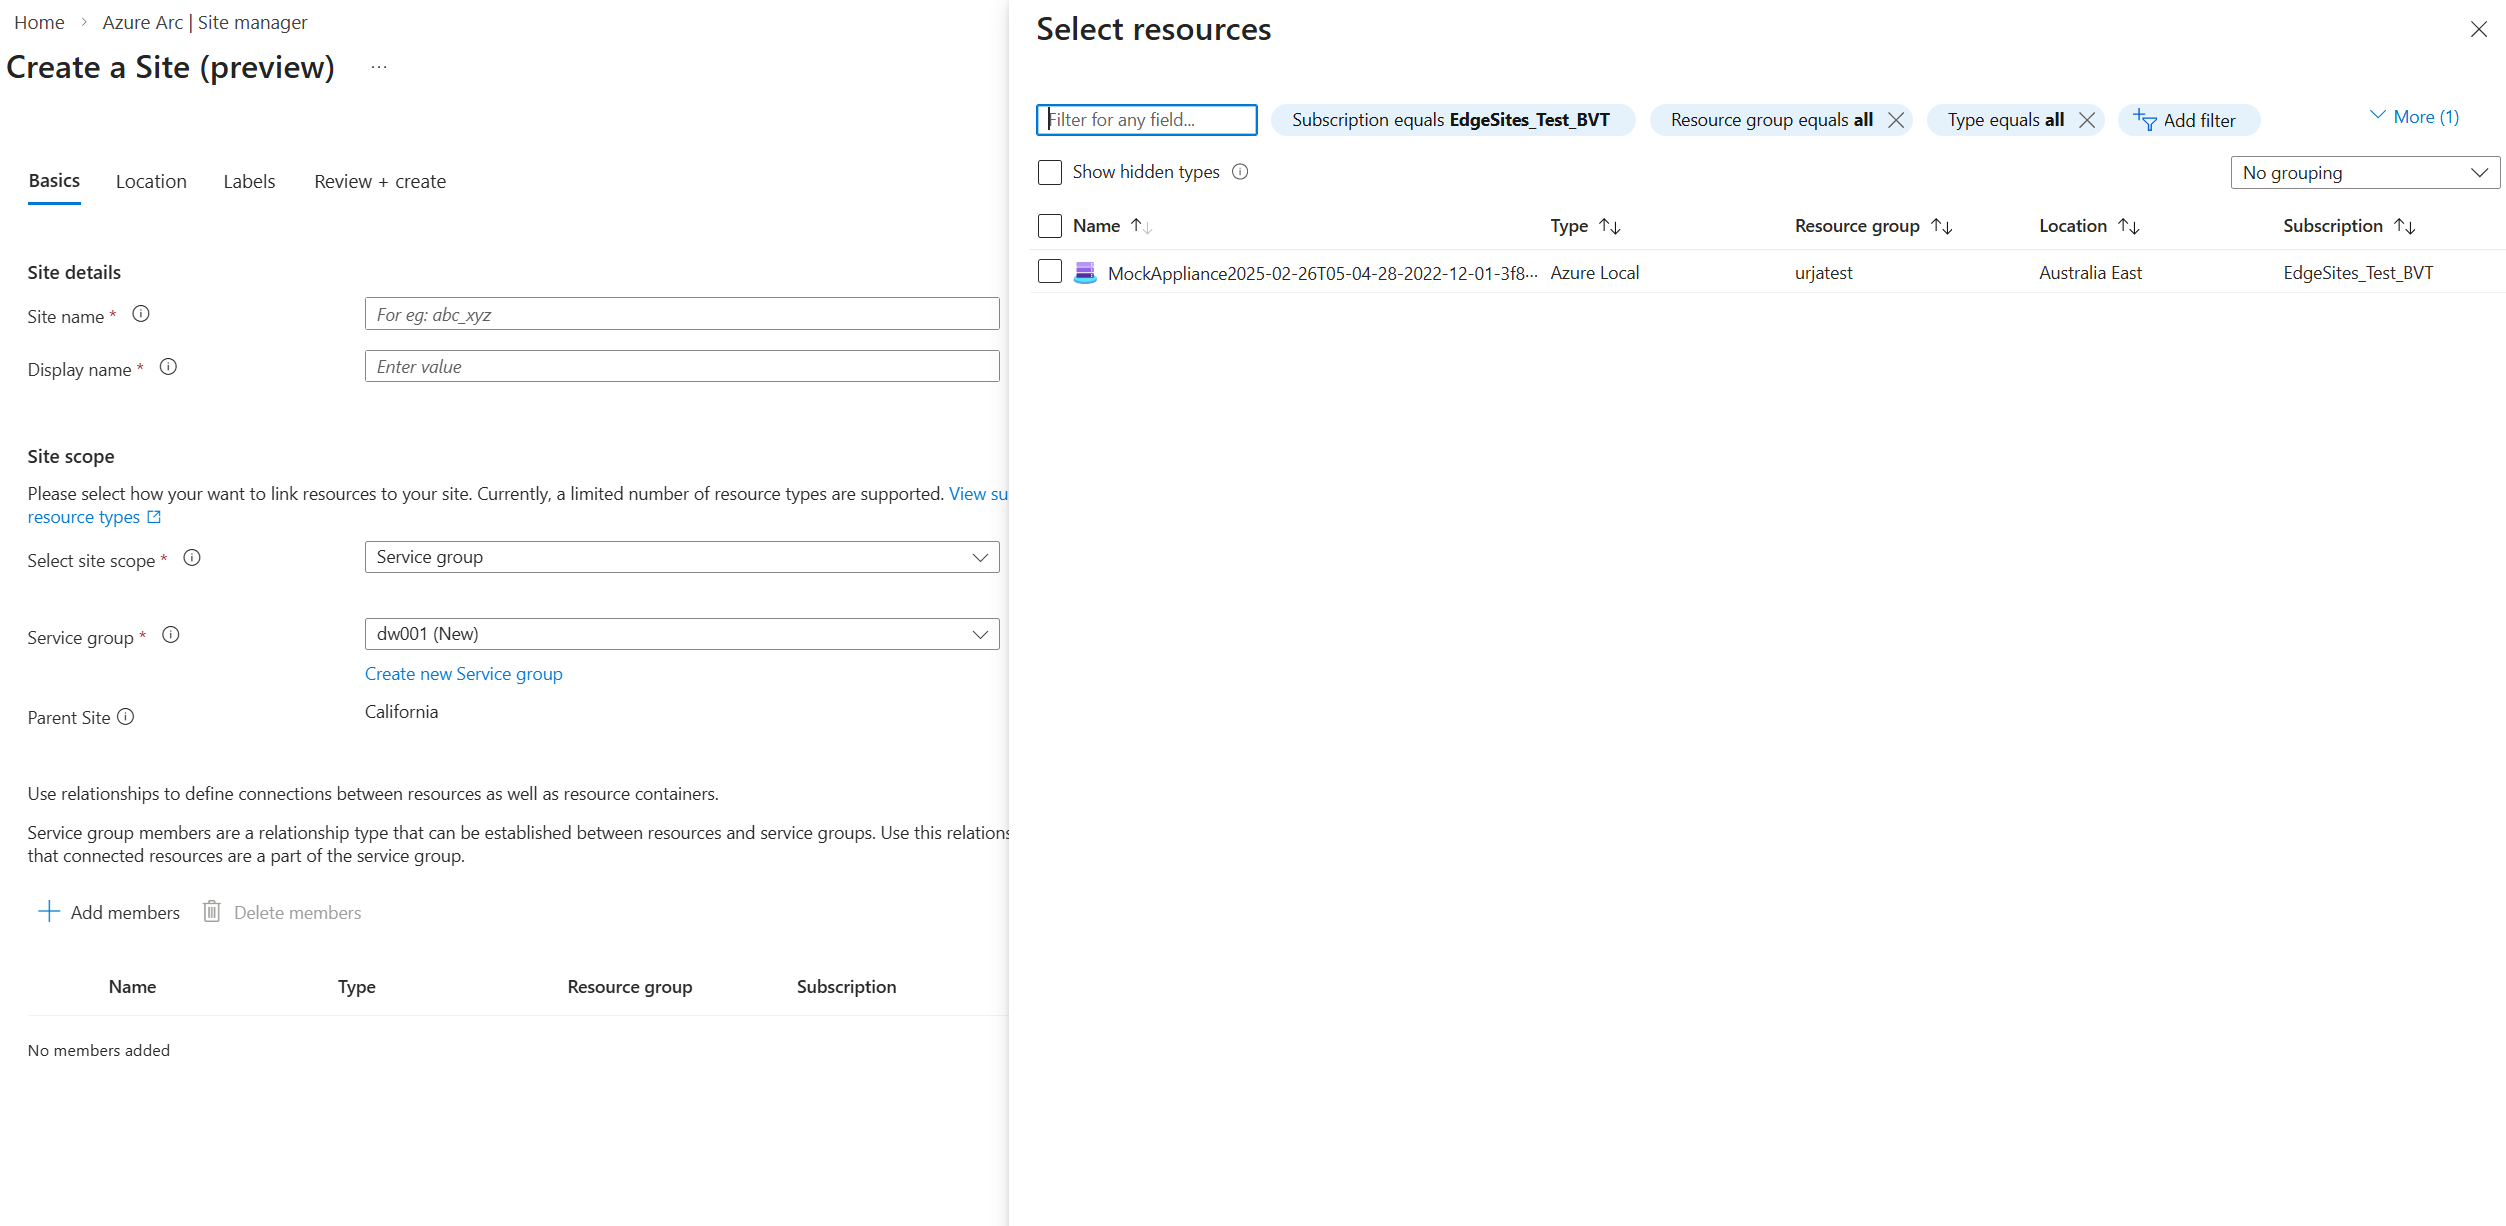
Task: Click the Resource group equals all pill
Action: coord(1771,120)
